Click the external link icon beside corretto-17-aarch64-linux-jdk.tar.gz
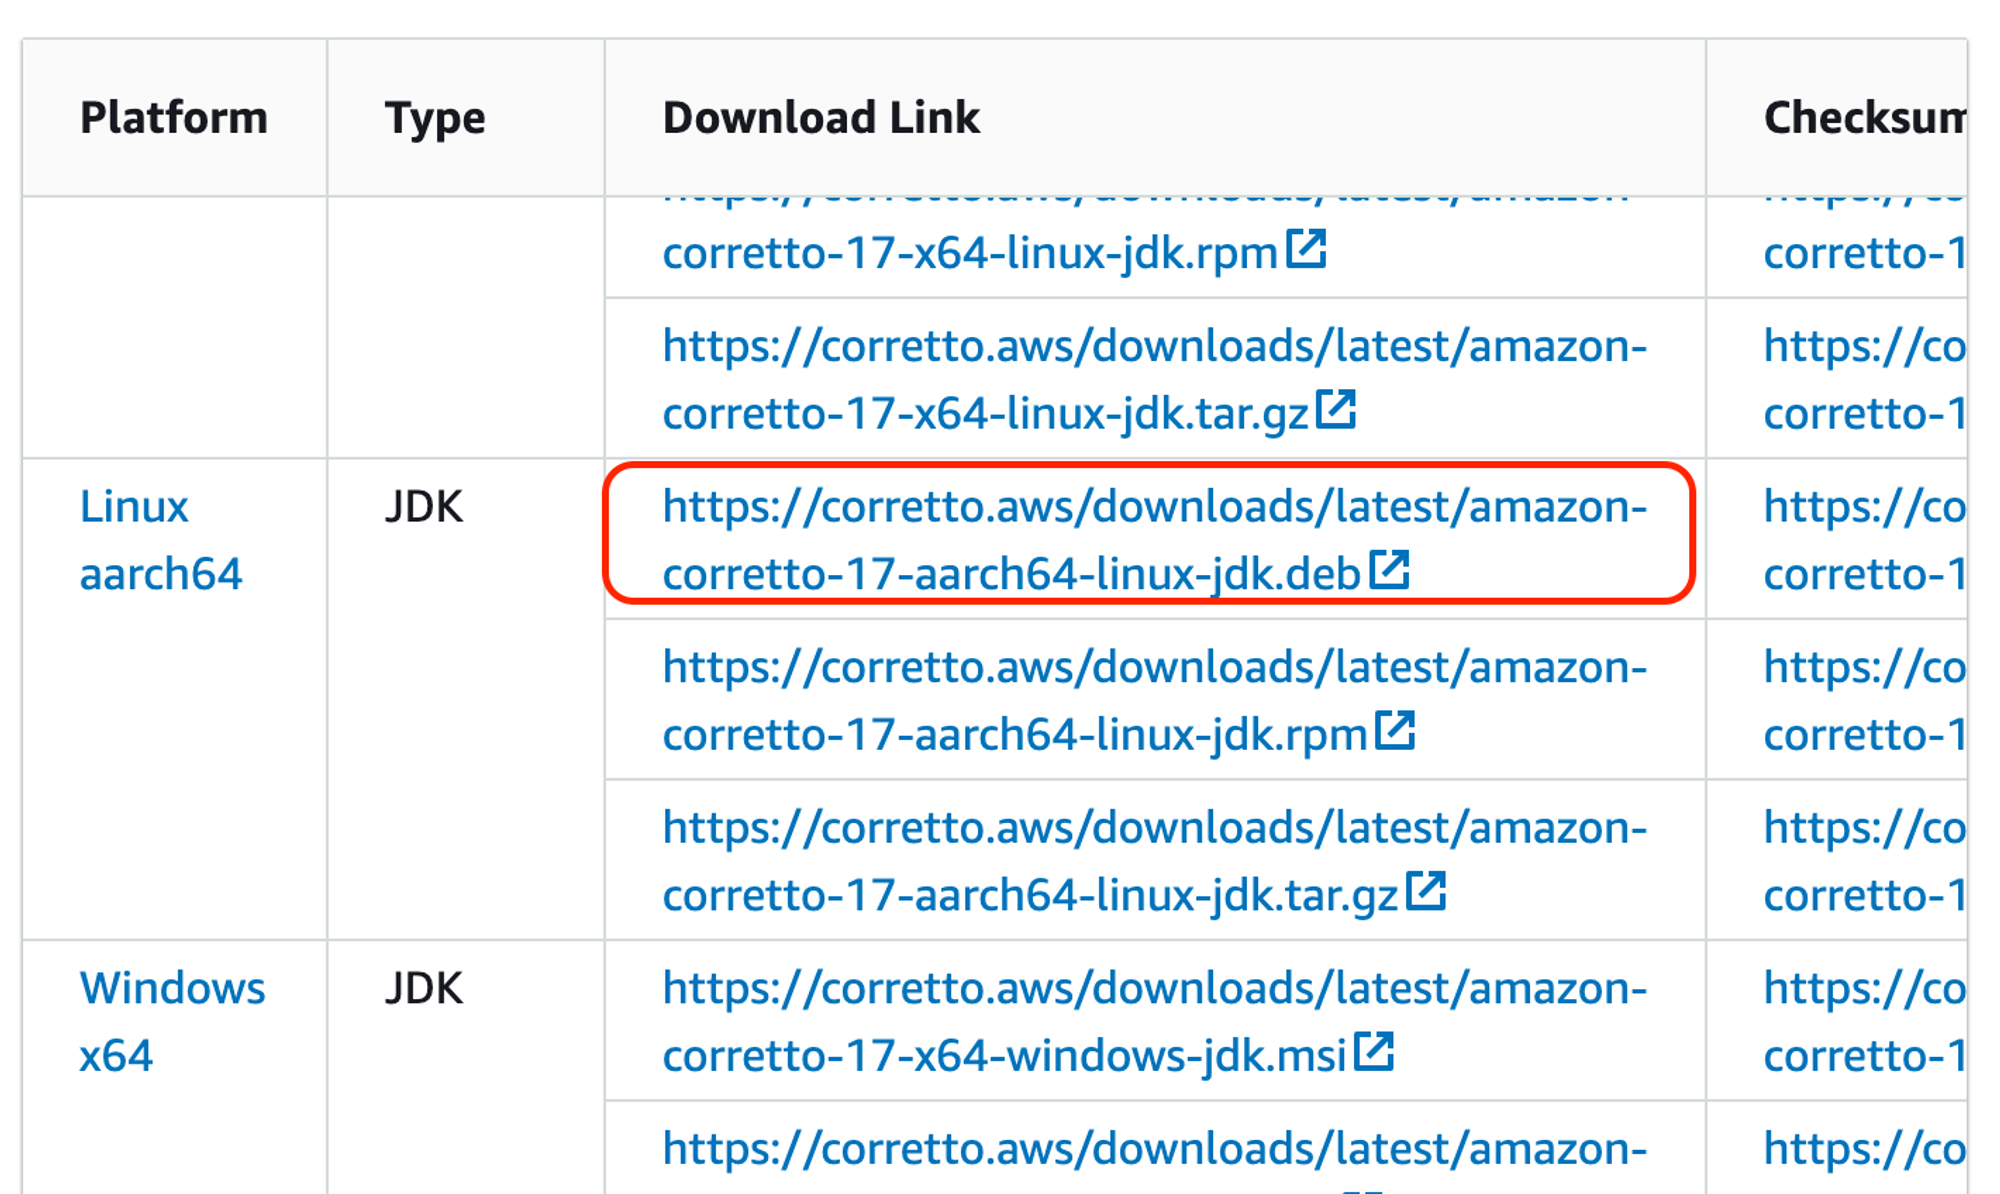The height and width of the screenshot is (1194, 2000). coord(1427,892)
